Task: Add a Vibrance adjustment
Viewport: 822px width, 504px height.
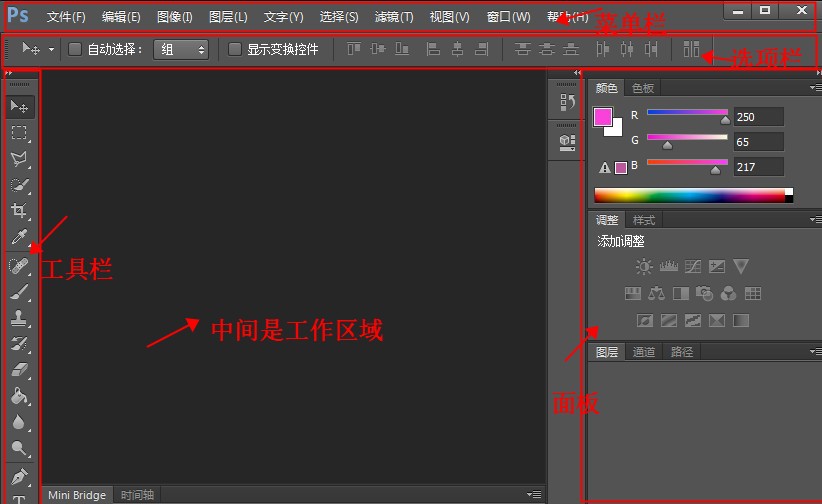Action: (x=741, y=266)
